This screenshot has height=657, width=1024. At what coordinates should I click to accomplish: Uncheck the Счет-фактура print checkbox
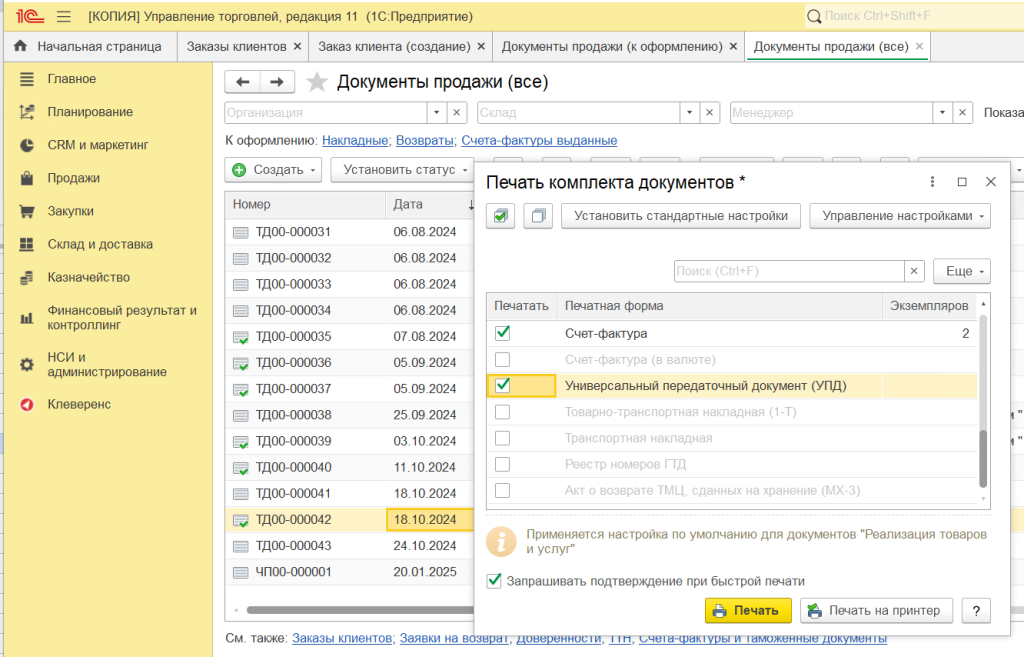pyautogui.click(x=502, y=333)
